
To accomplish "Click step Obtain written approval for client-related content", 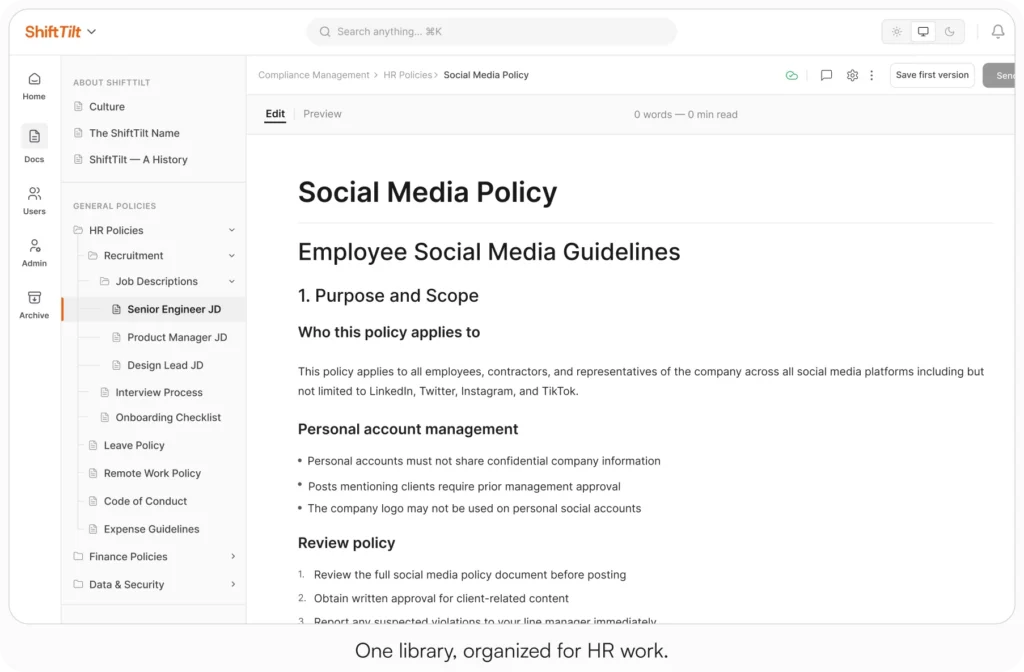I will (441, 598).
